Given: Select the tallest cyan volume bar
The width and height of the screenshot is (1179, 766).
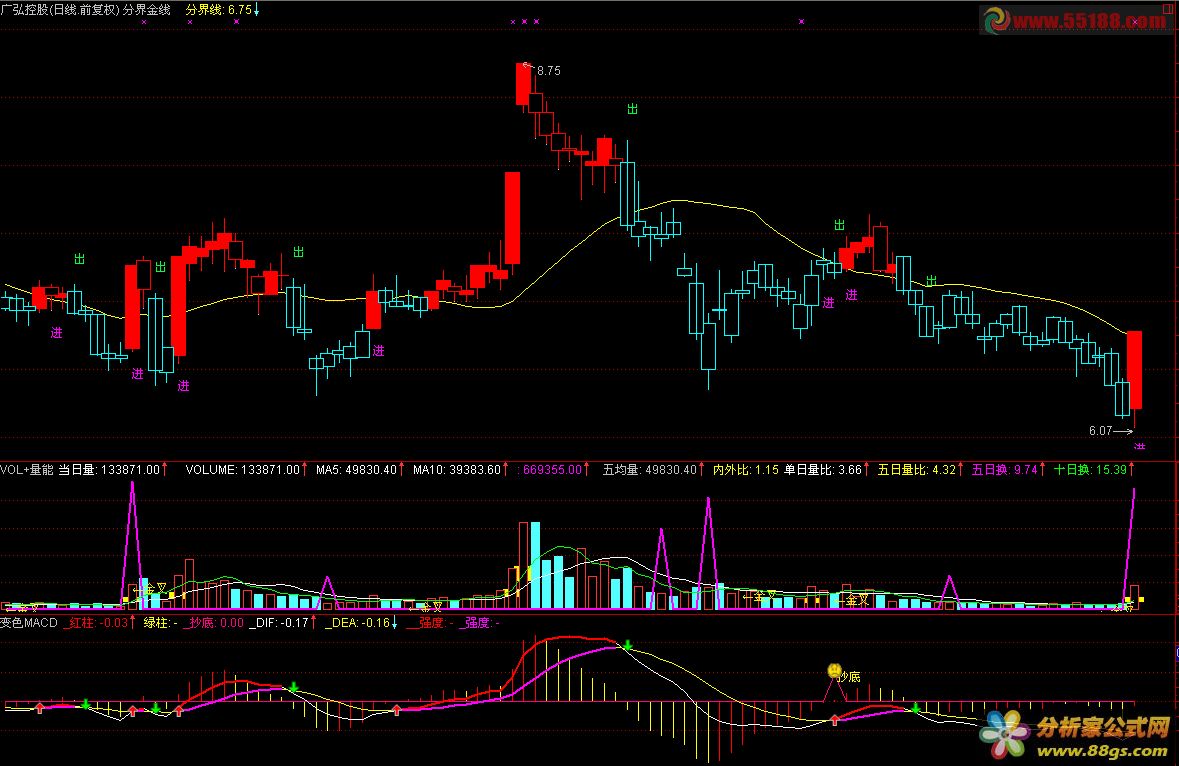Looking at the screenshot, I should pyautogui.click(x=535, y=565).
